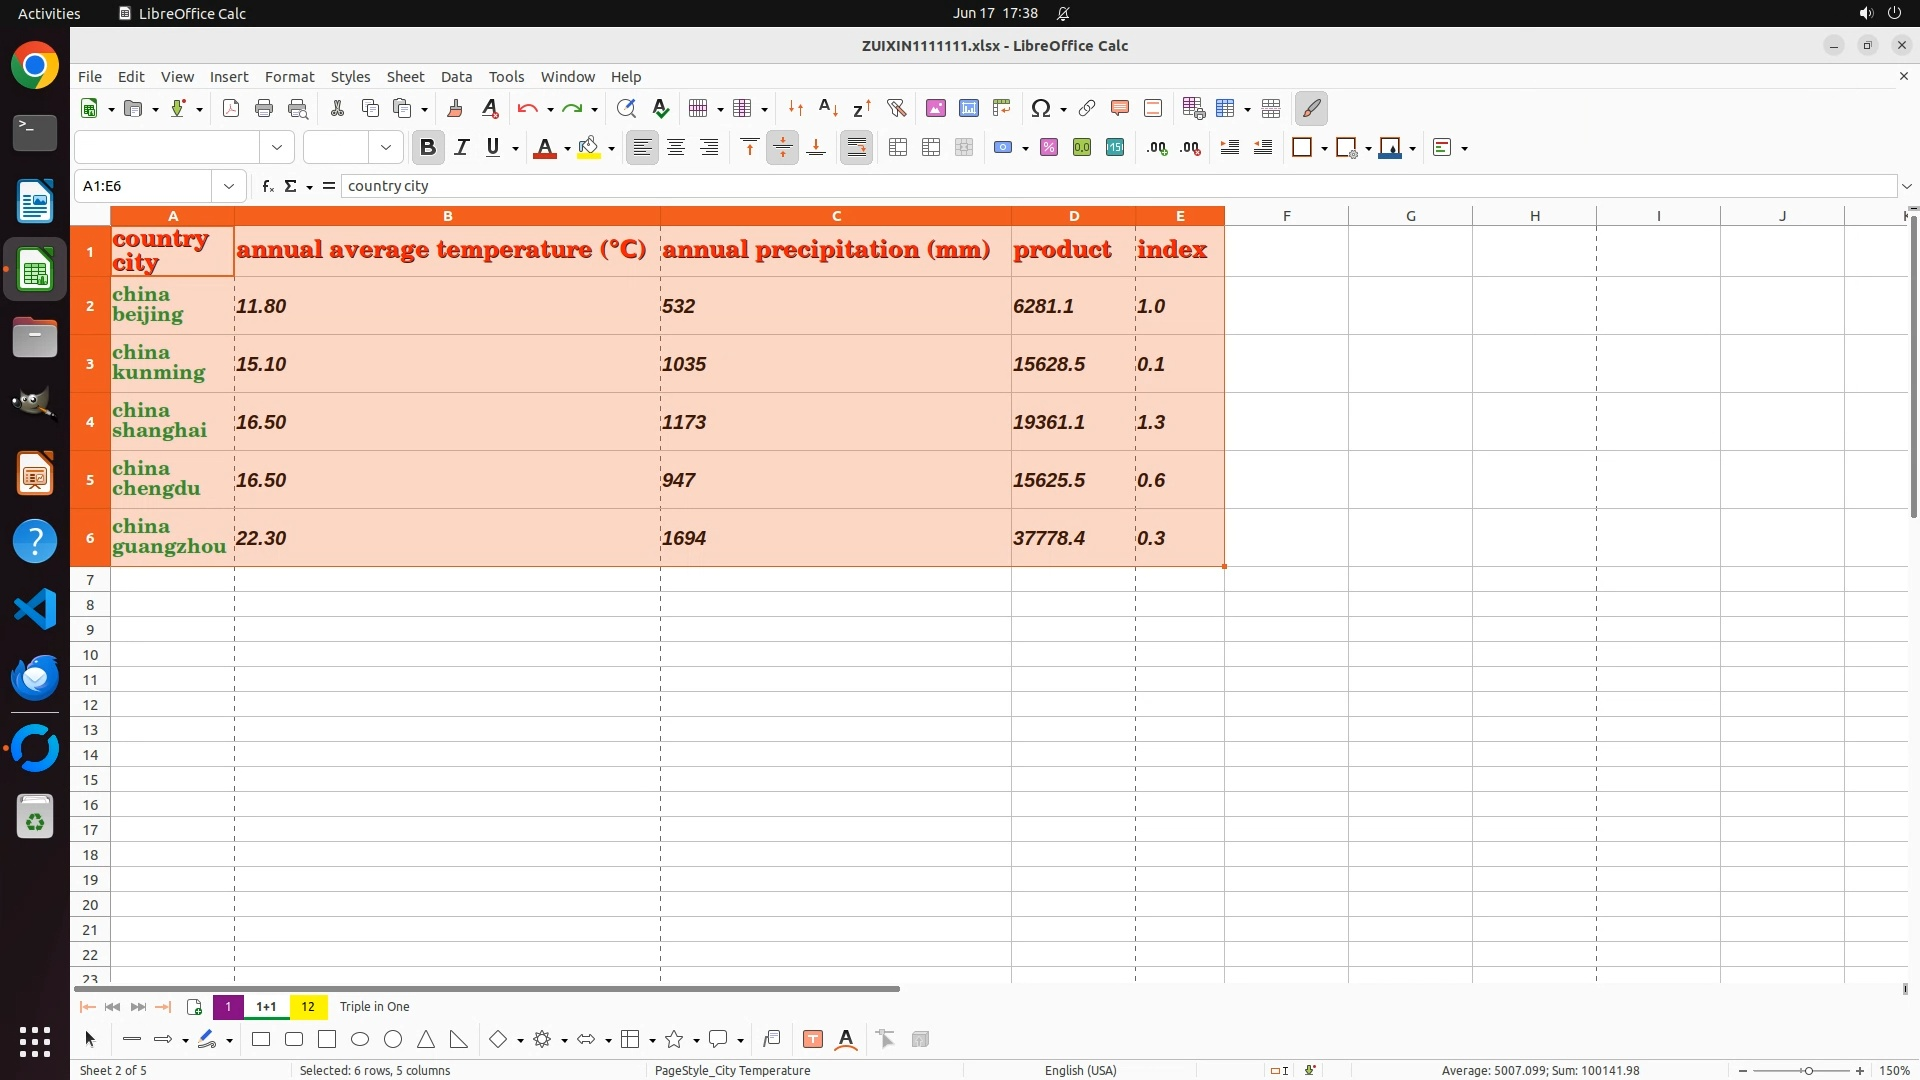The height and width of the screenshot is (1080, 1920).
Task: Insert a chart using the chart icon
Action: coord(968,108)
